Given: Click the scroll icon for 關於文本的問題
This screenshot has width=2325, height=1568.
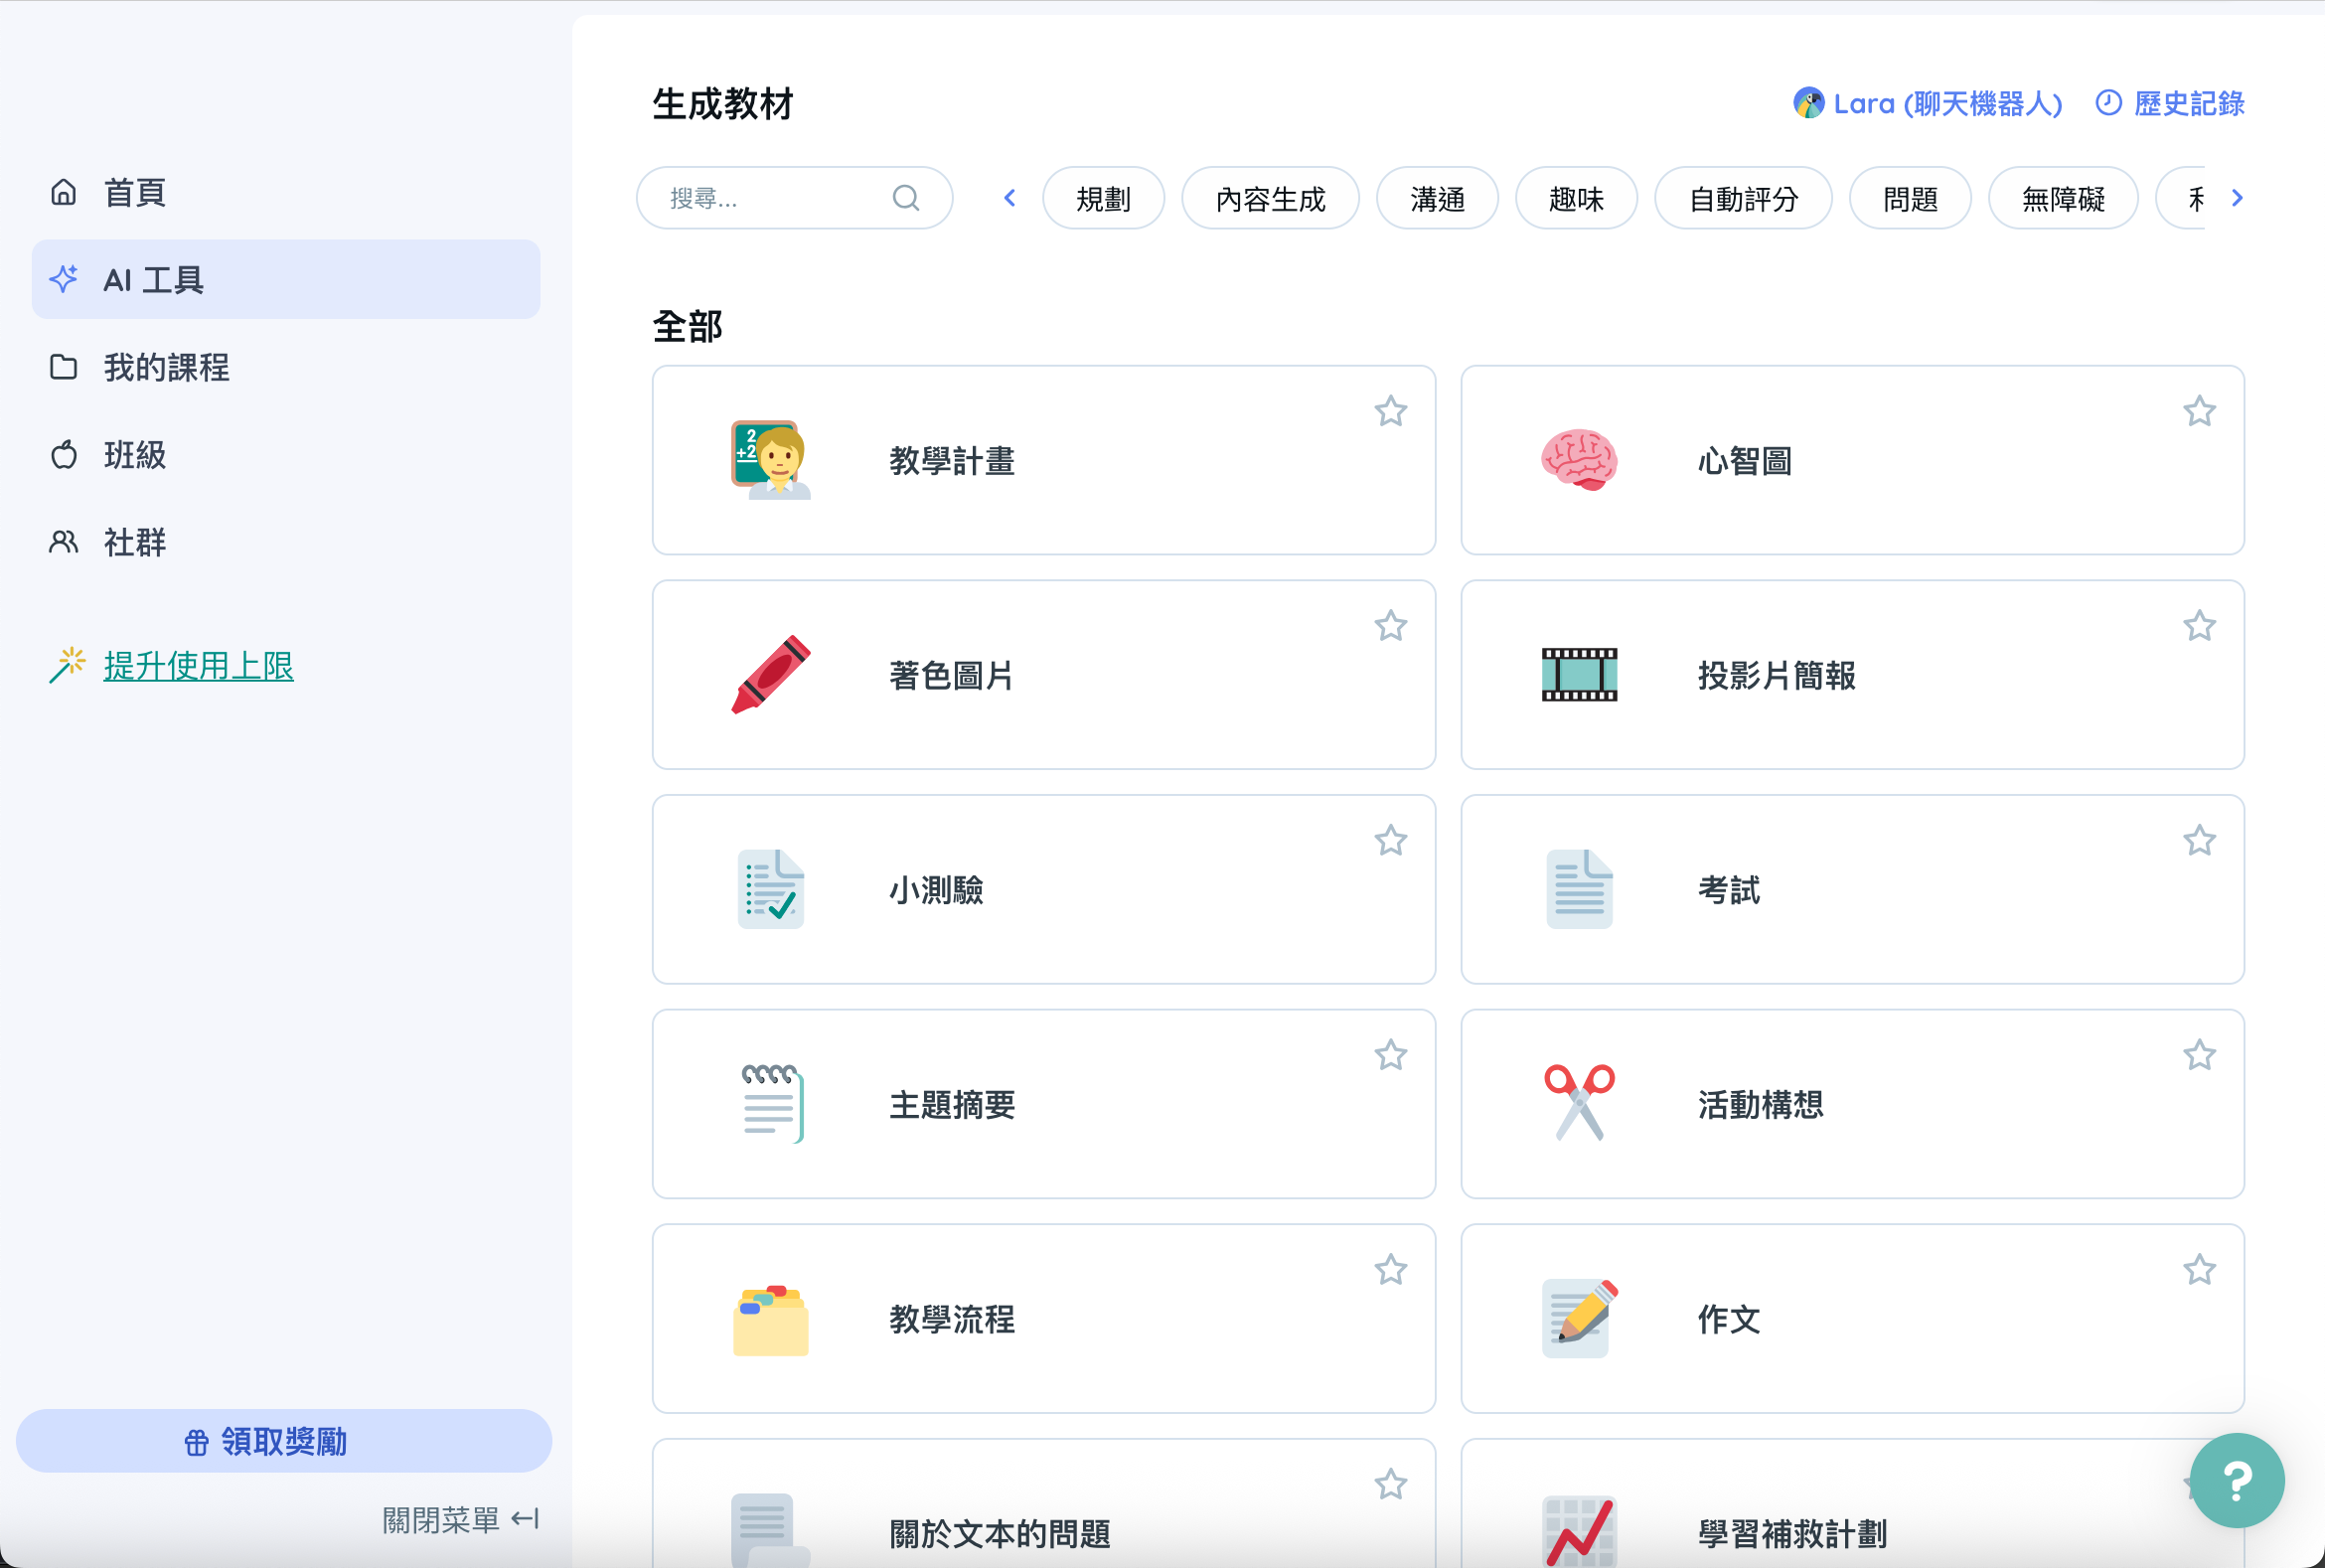Looking at the screenshot, I should [771, 1531].
